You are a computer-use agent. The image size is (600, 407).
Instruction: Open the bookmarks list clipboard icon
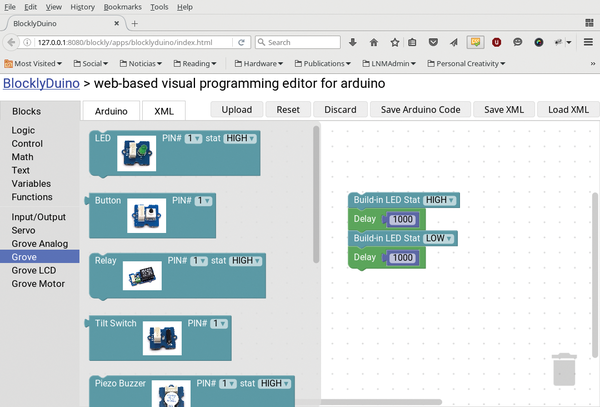pos(412,42)
